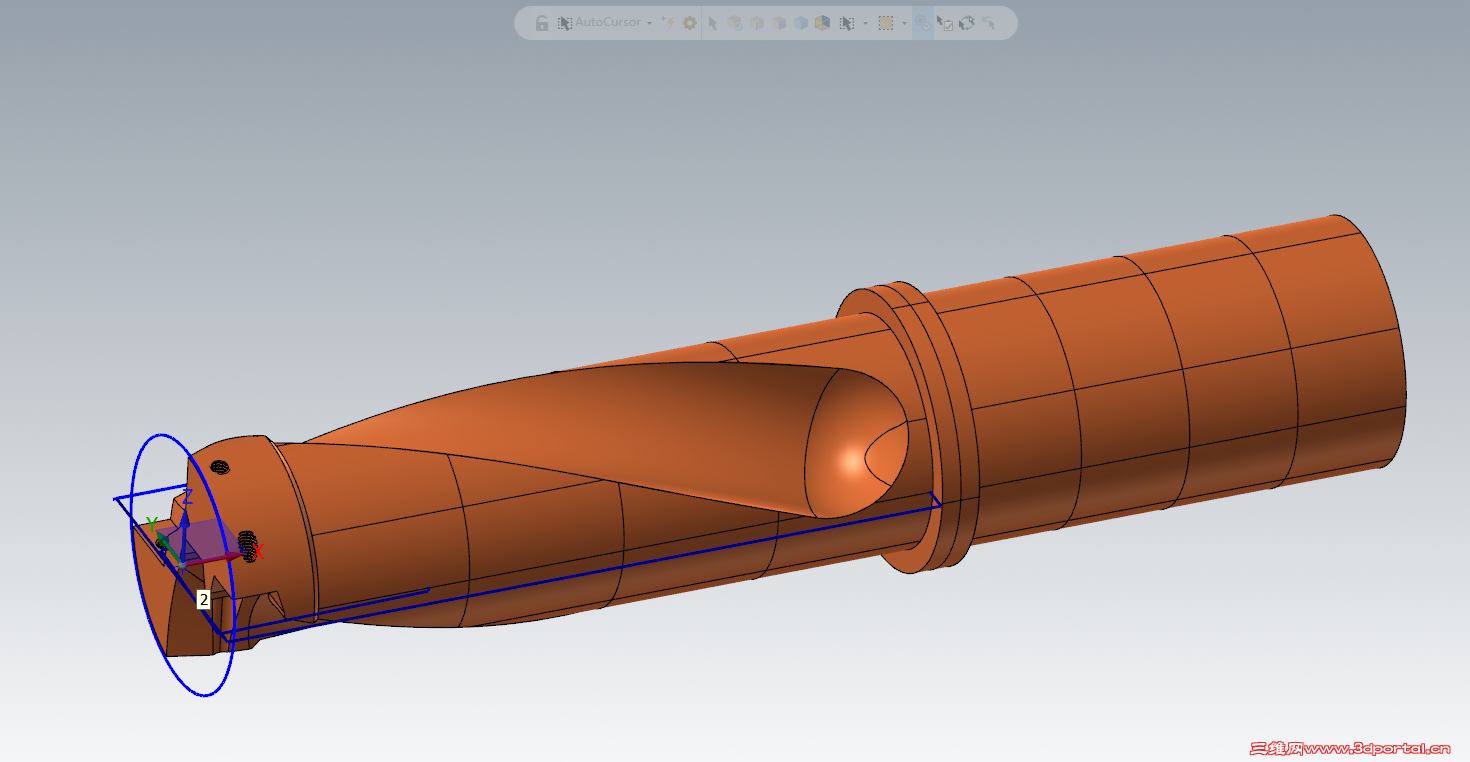This screenshot has width=1470, height=762.
Task: Click the green Y axis label on gnomon
Action: [x=152, y=524]
